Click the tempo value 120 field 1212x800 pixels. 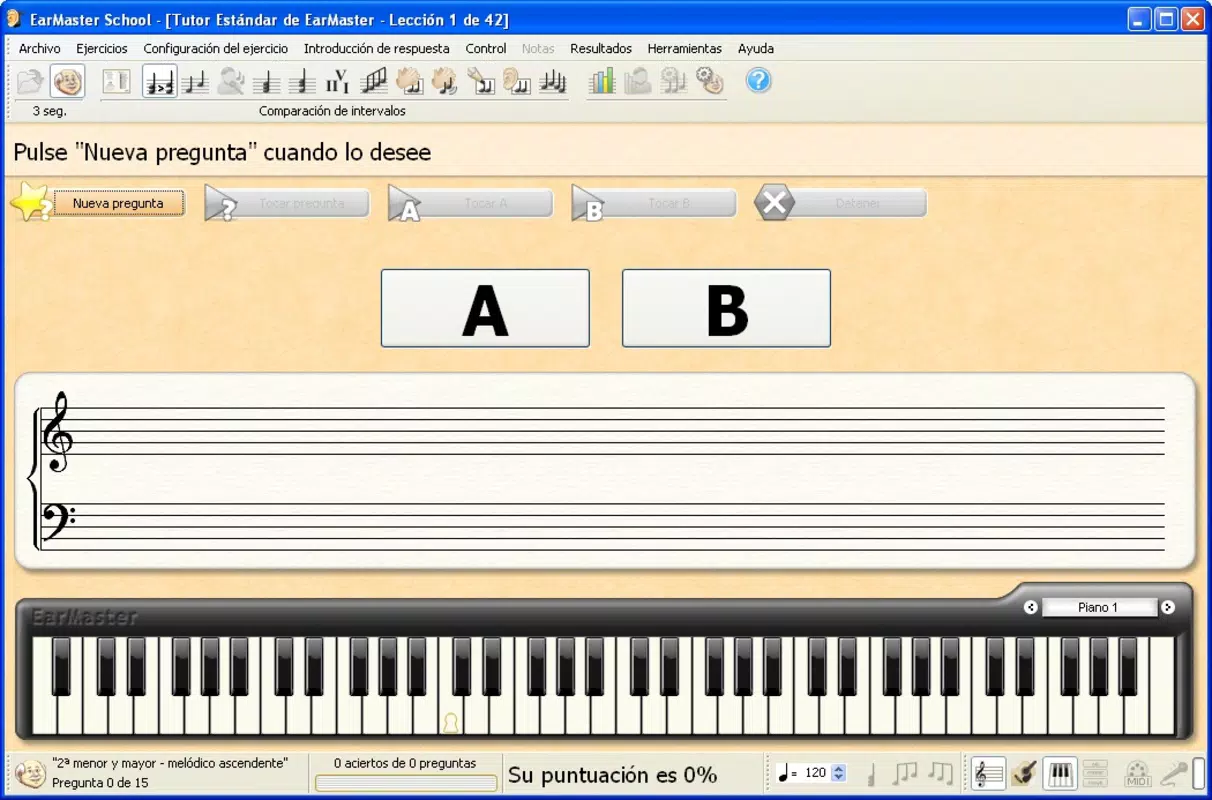tap(816, 773)
